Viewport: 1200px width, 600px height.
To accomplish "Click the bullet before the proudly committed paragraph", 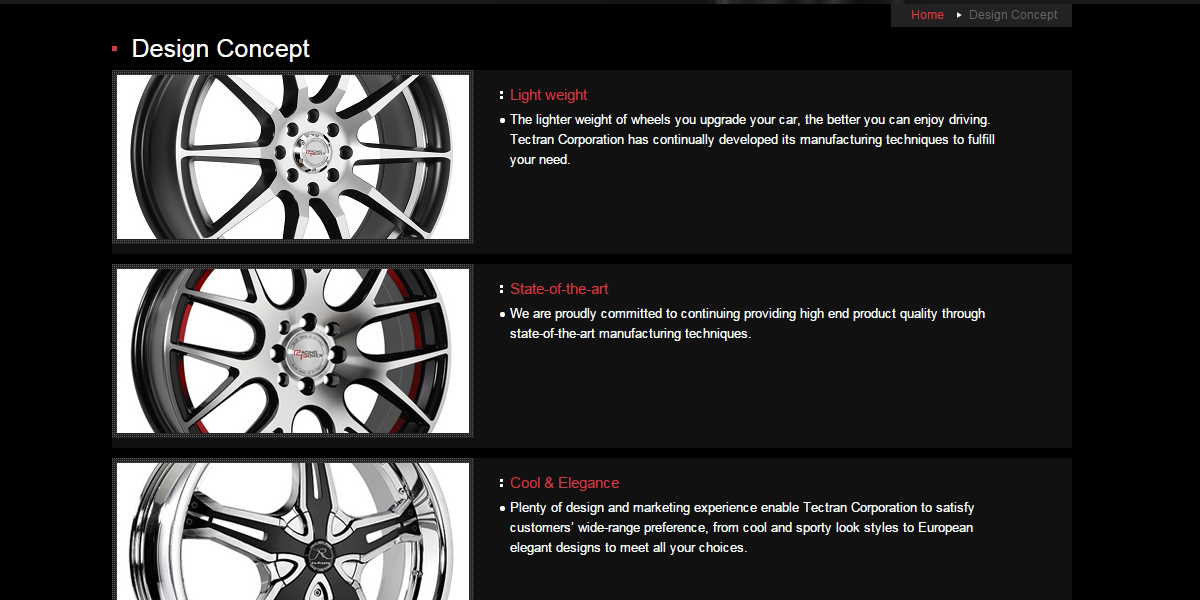I will point(502,314).
